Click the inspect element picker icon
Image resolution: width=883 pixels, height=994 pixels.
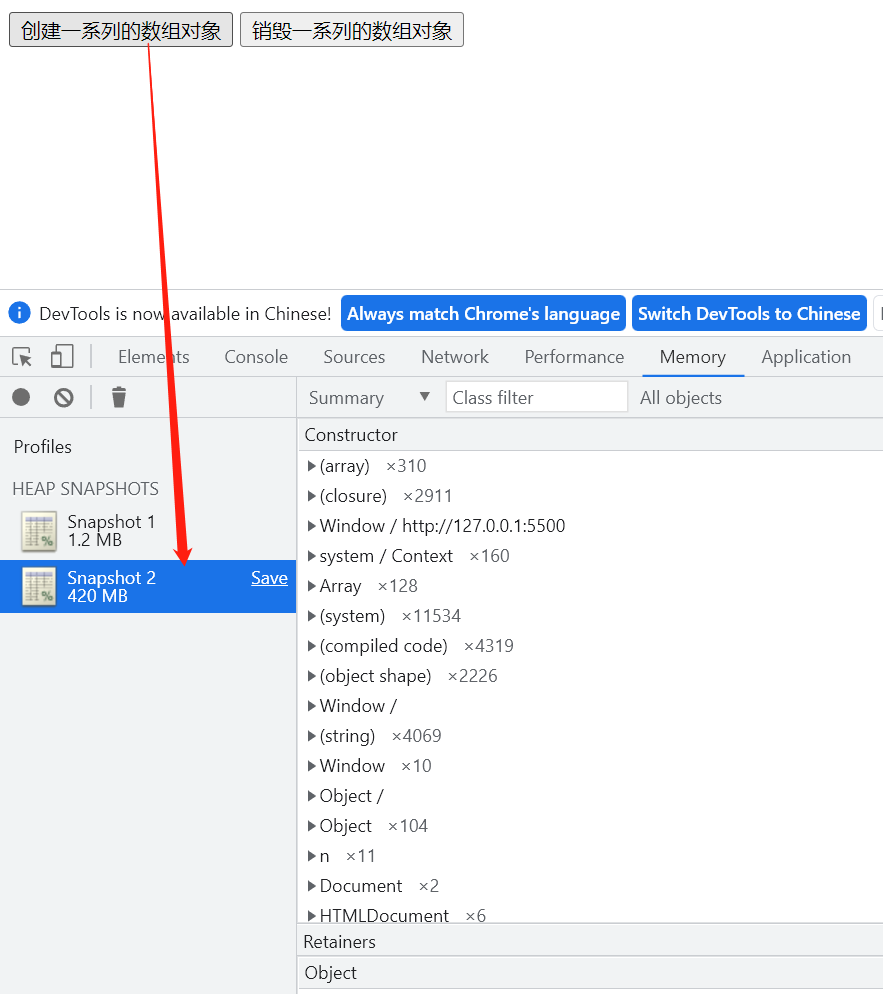22,357
